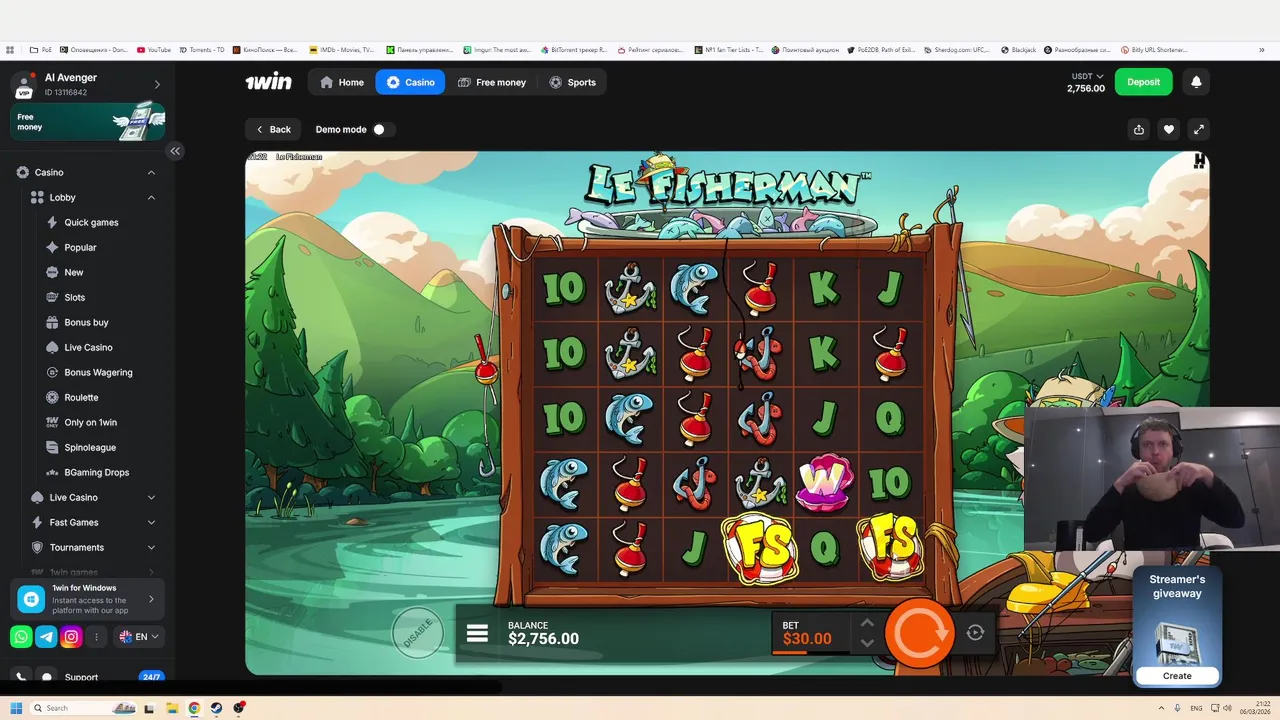This screenshot has width=1280, height=720.
Task: Click the webcam stream overlay
Action: 1152,478
